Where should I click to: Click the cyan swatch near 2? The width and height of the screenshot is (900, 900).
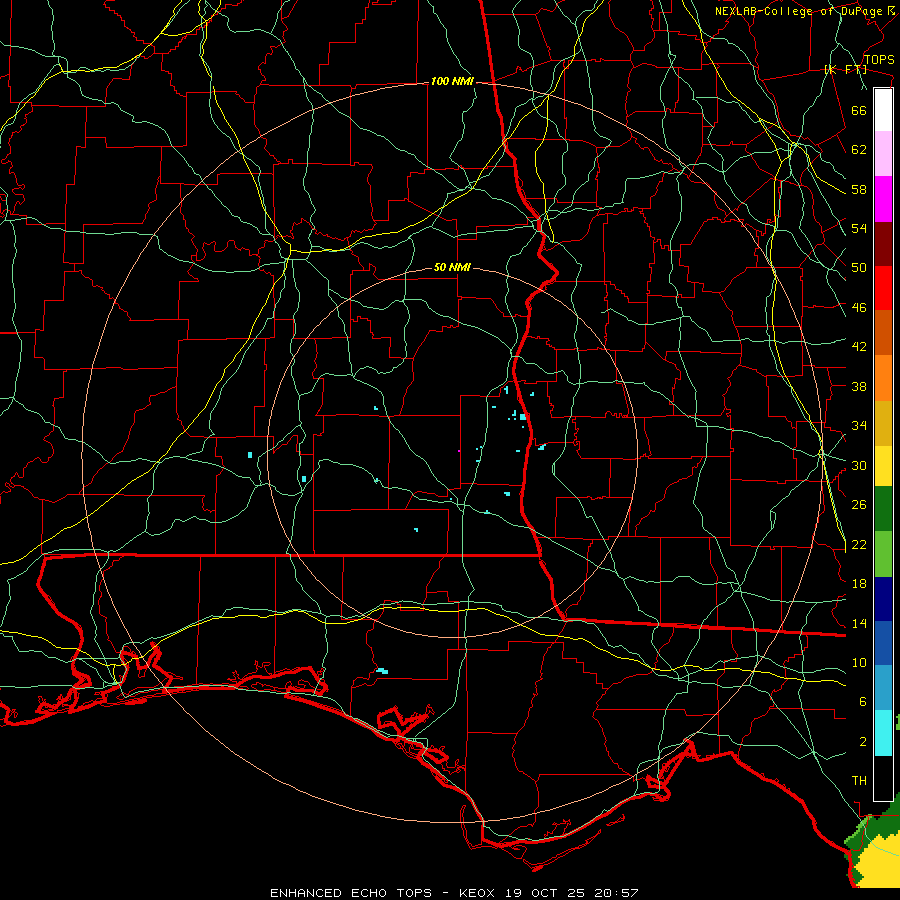coord(883,733)
